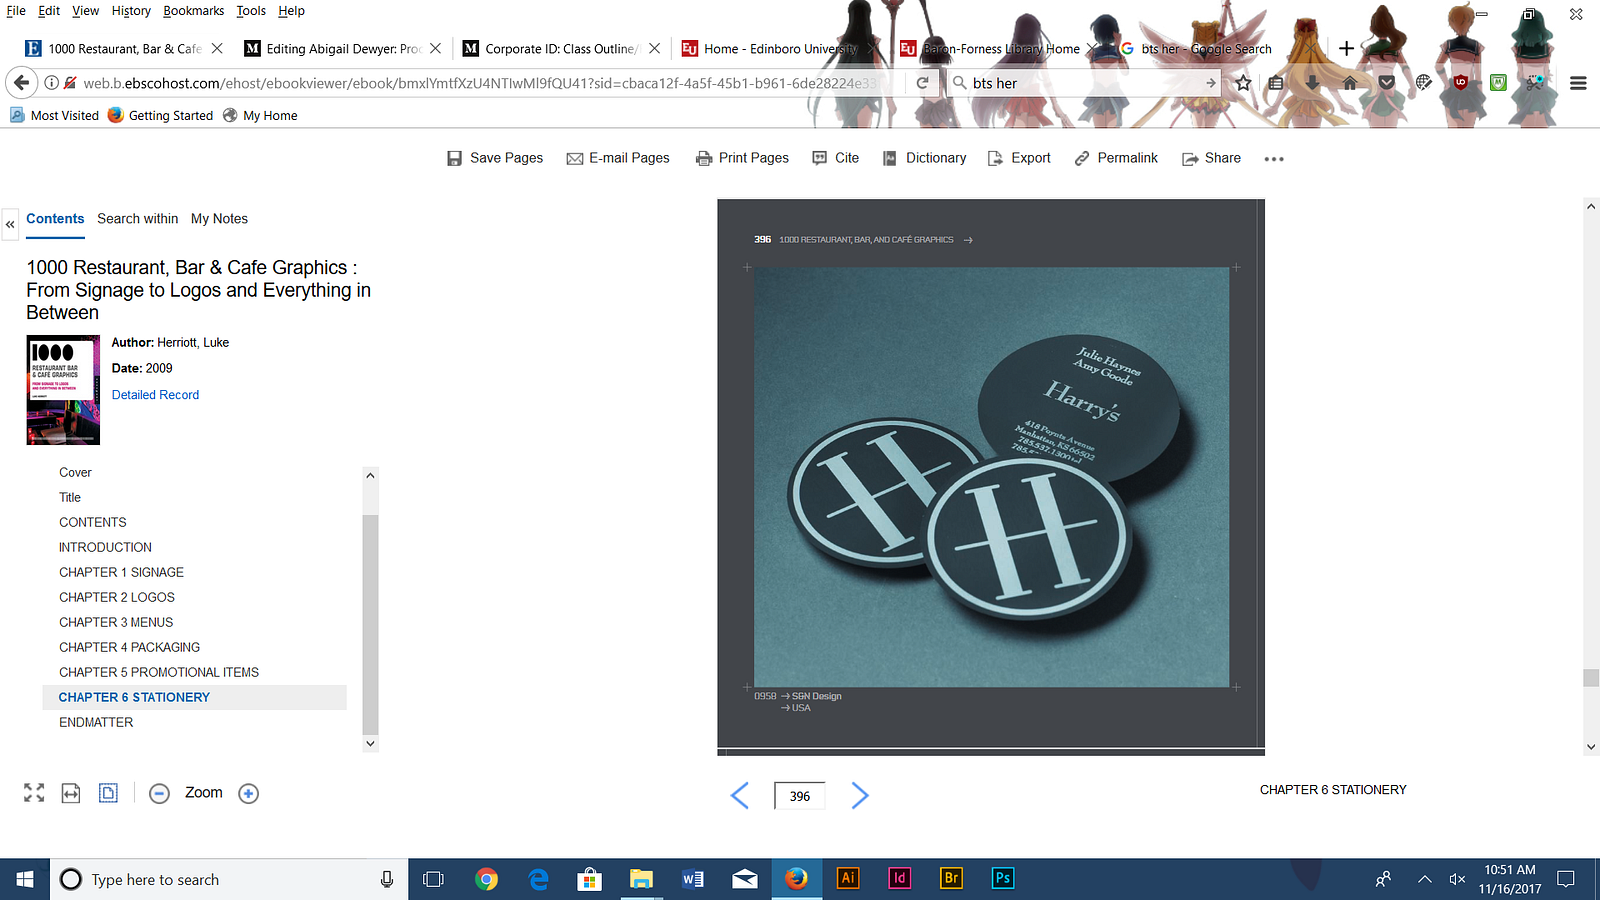Image resolution: width=1600 pixels, height=900 pixels.
Task: Open the History menu
Action: click(x=131, y=11)
